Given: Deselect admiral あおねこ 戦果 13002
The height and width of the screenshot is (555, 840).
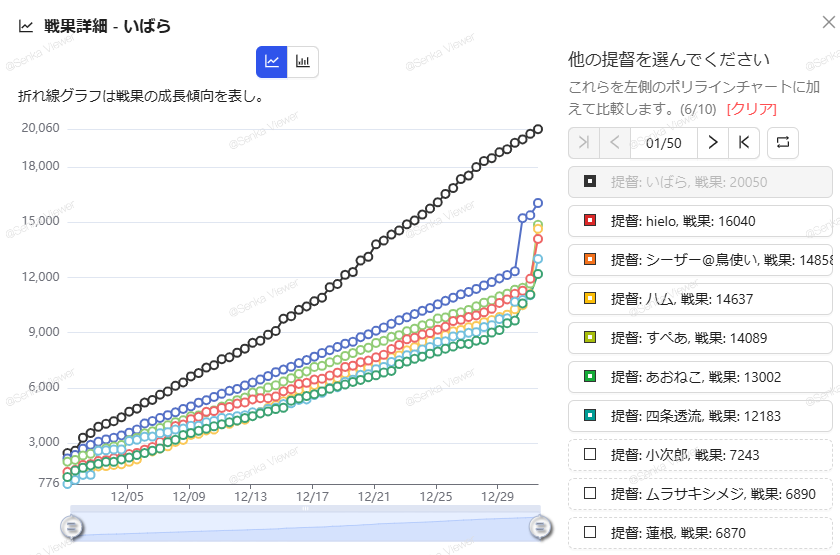Looking at the screenshot, I should pos(700,377).
